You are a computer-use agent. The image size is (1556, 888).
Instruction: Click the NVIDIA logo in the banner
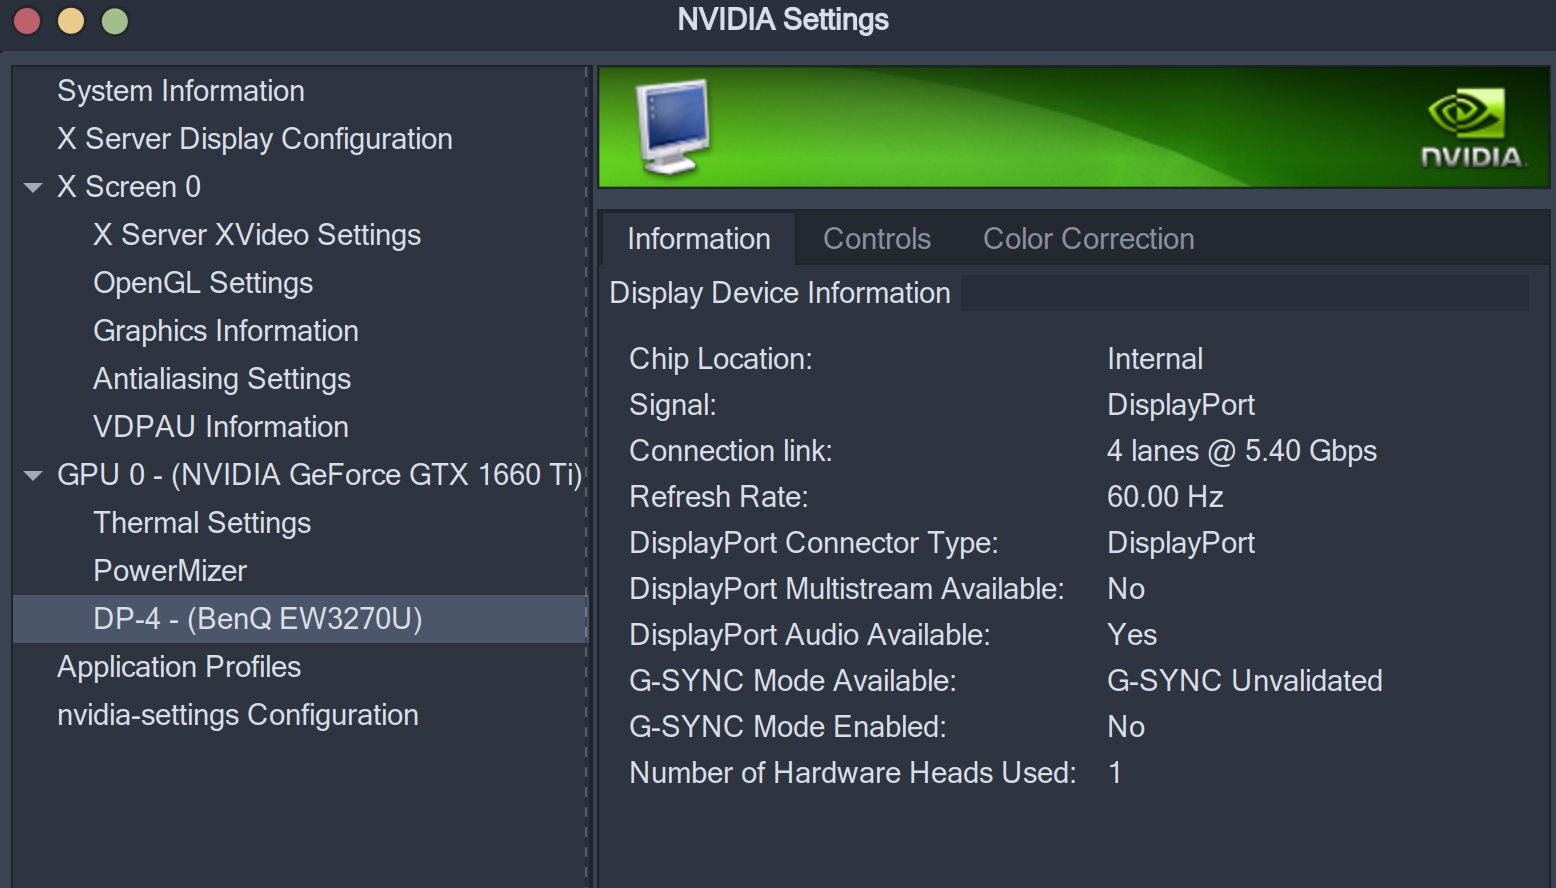click(x=1472, y=129)
